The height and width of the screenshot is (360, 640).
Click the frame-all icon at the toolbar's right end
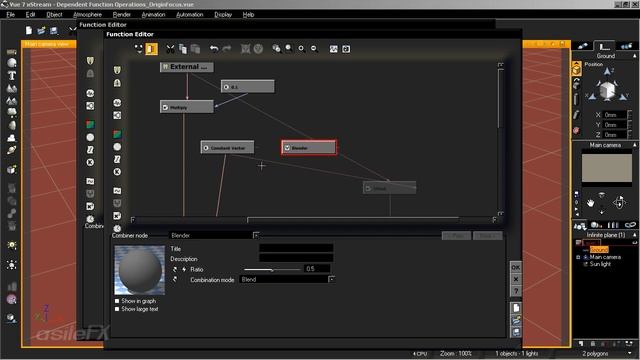[346, 49]
